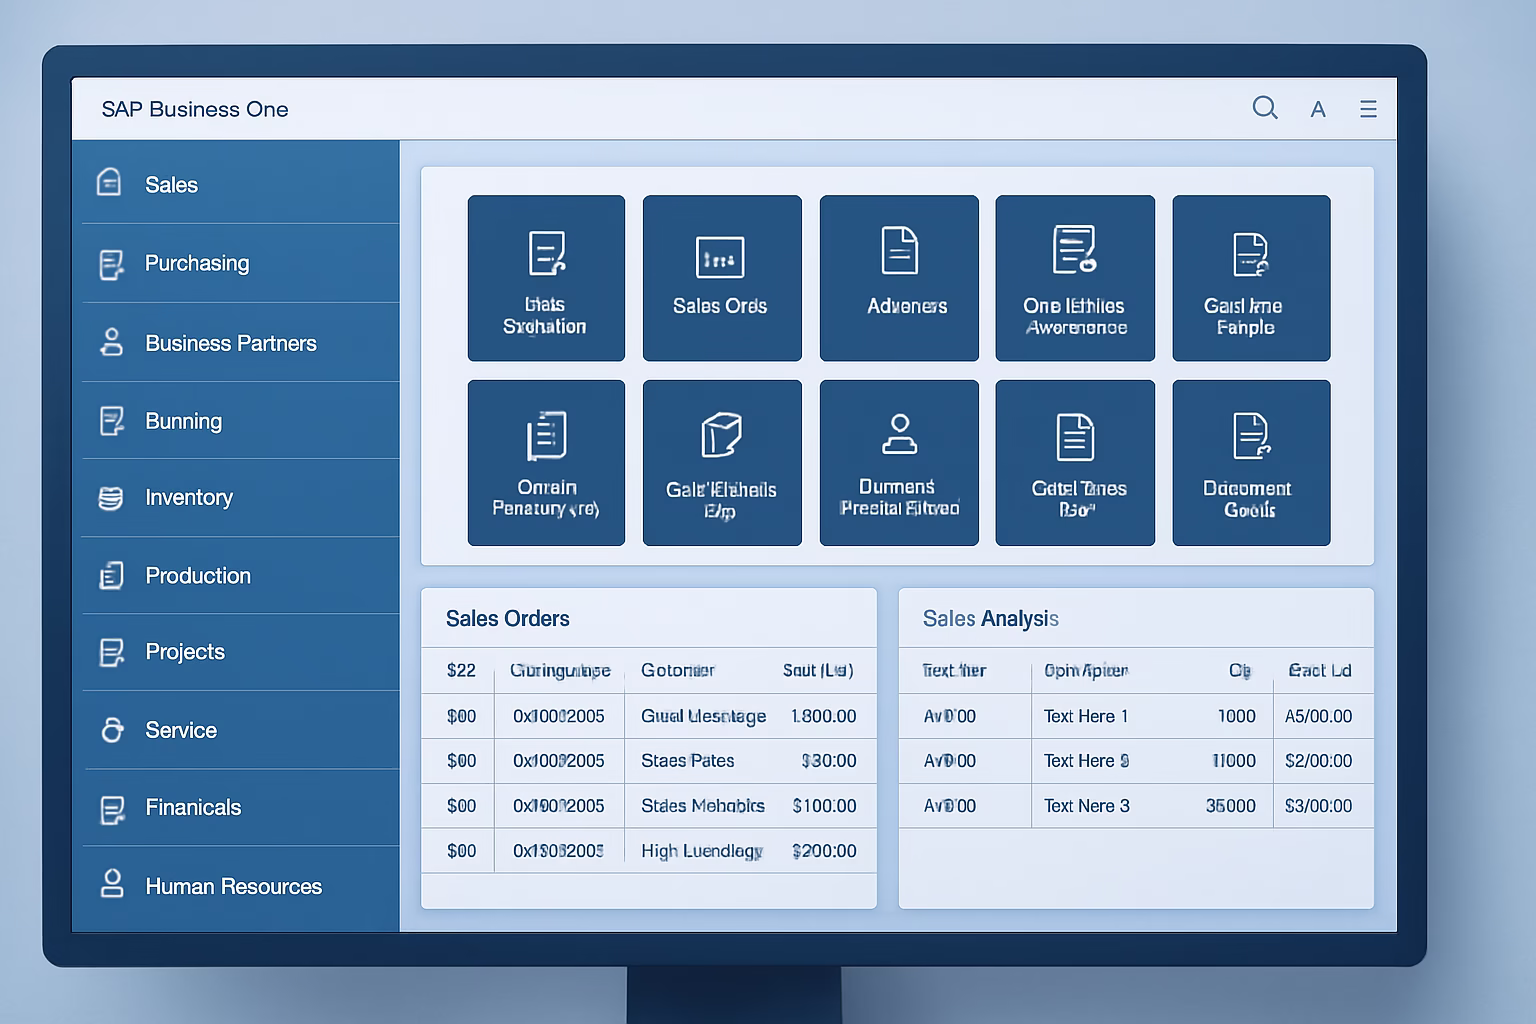Open the hamburger menu icon
This screenshot has height=1024, width=1536.
[x=1368, y=109]
